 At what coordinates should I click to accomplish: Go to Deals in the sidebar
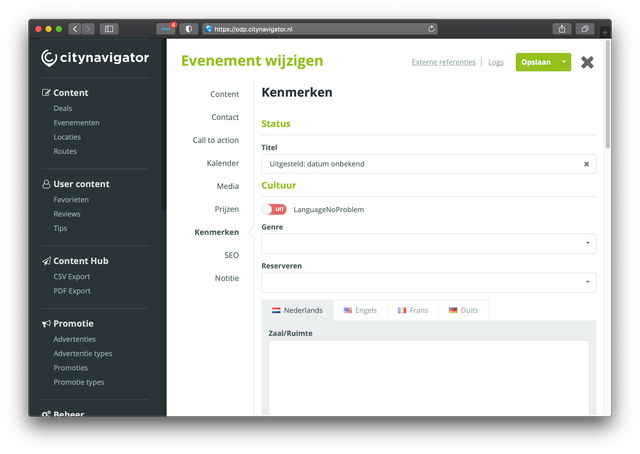(x=62, y=109)
